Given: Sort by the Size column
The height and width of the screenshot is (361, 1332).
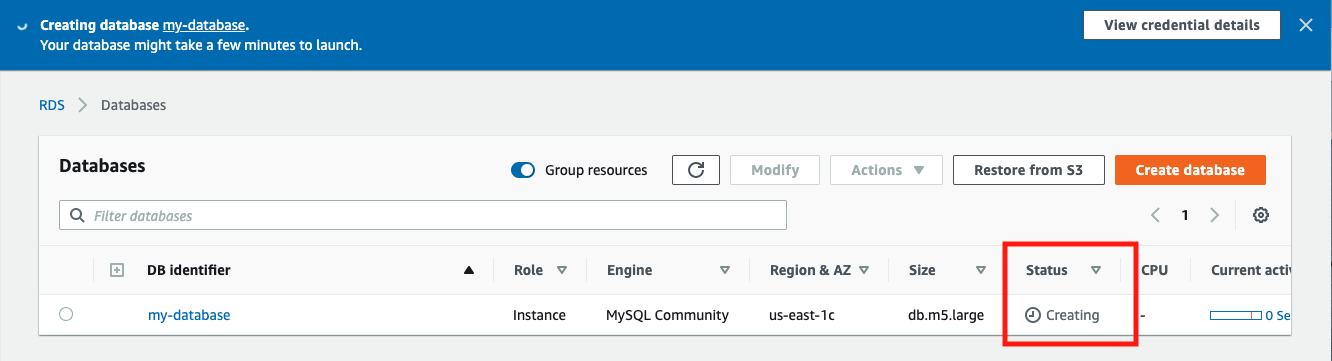Looking at the screenshot, I should pyautogui.click(x=981, y=270).
